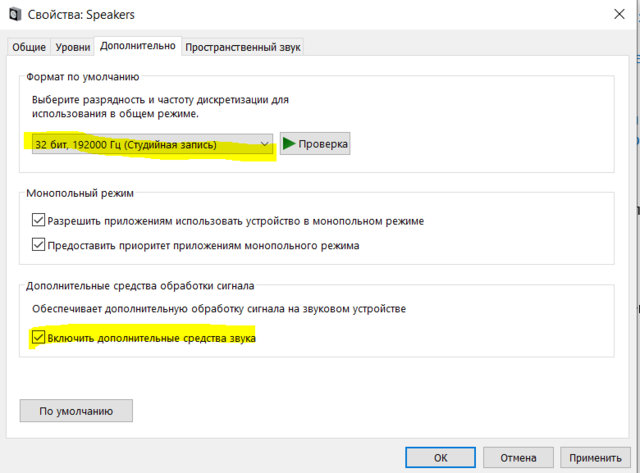The image size is (640, 473).
Task: Click the chevron arrow of the format combo box
Action: tap(264, 145)
